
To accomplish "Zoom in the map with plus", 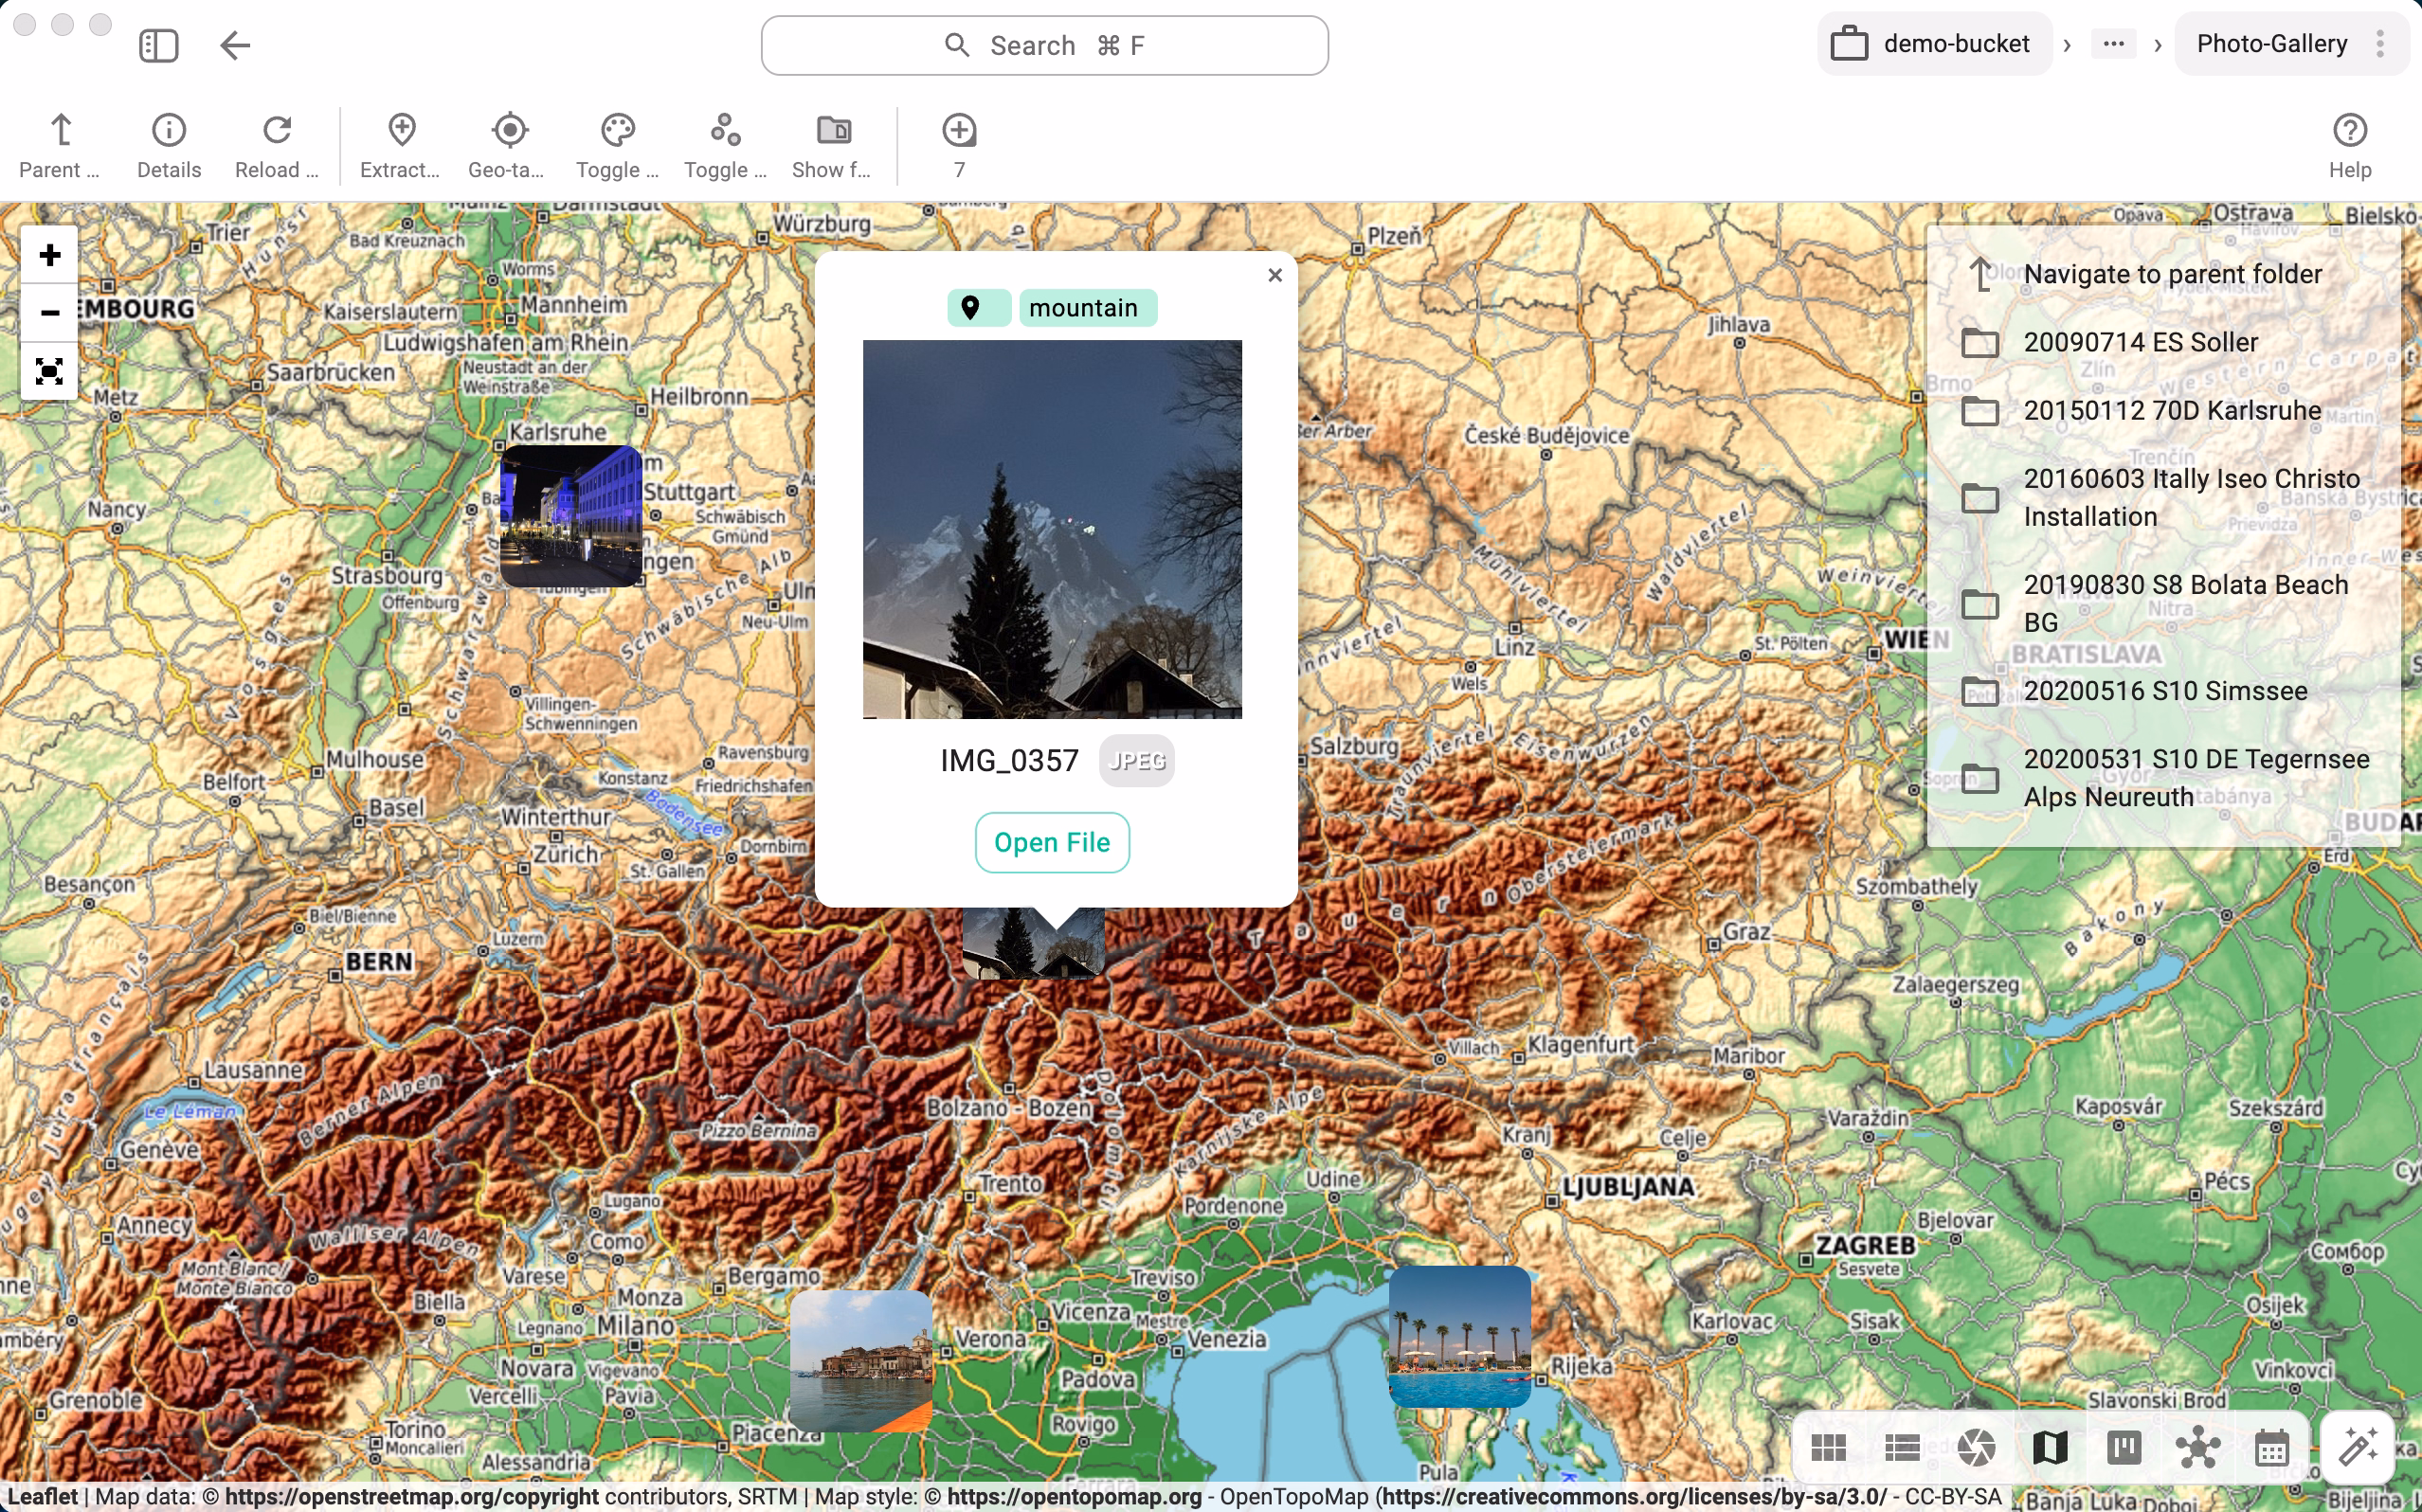I will 49,255.
